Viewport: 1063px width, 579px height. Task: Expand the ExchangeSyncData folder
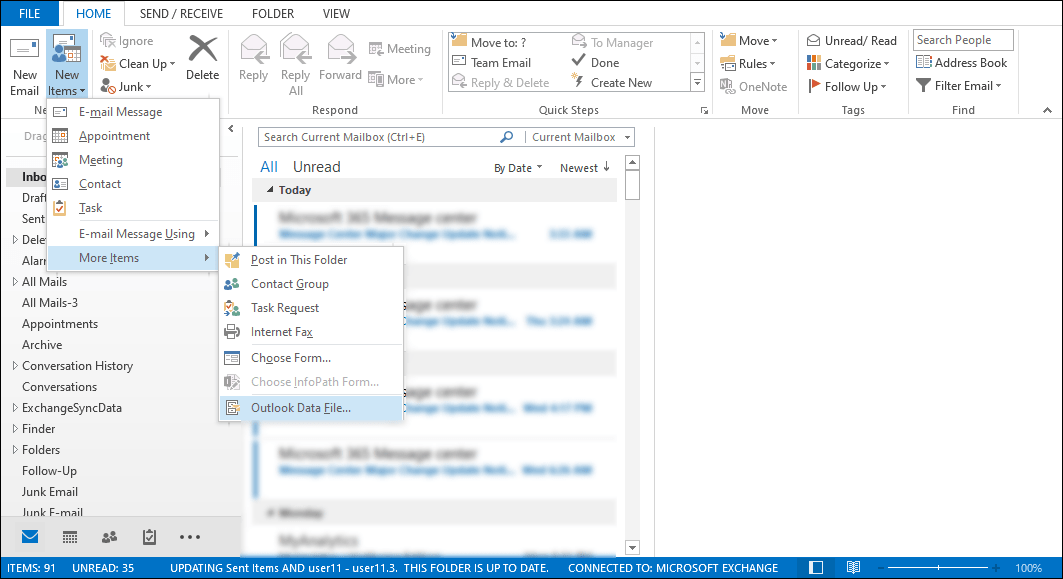pos(15,407)
